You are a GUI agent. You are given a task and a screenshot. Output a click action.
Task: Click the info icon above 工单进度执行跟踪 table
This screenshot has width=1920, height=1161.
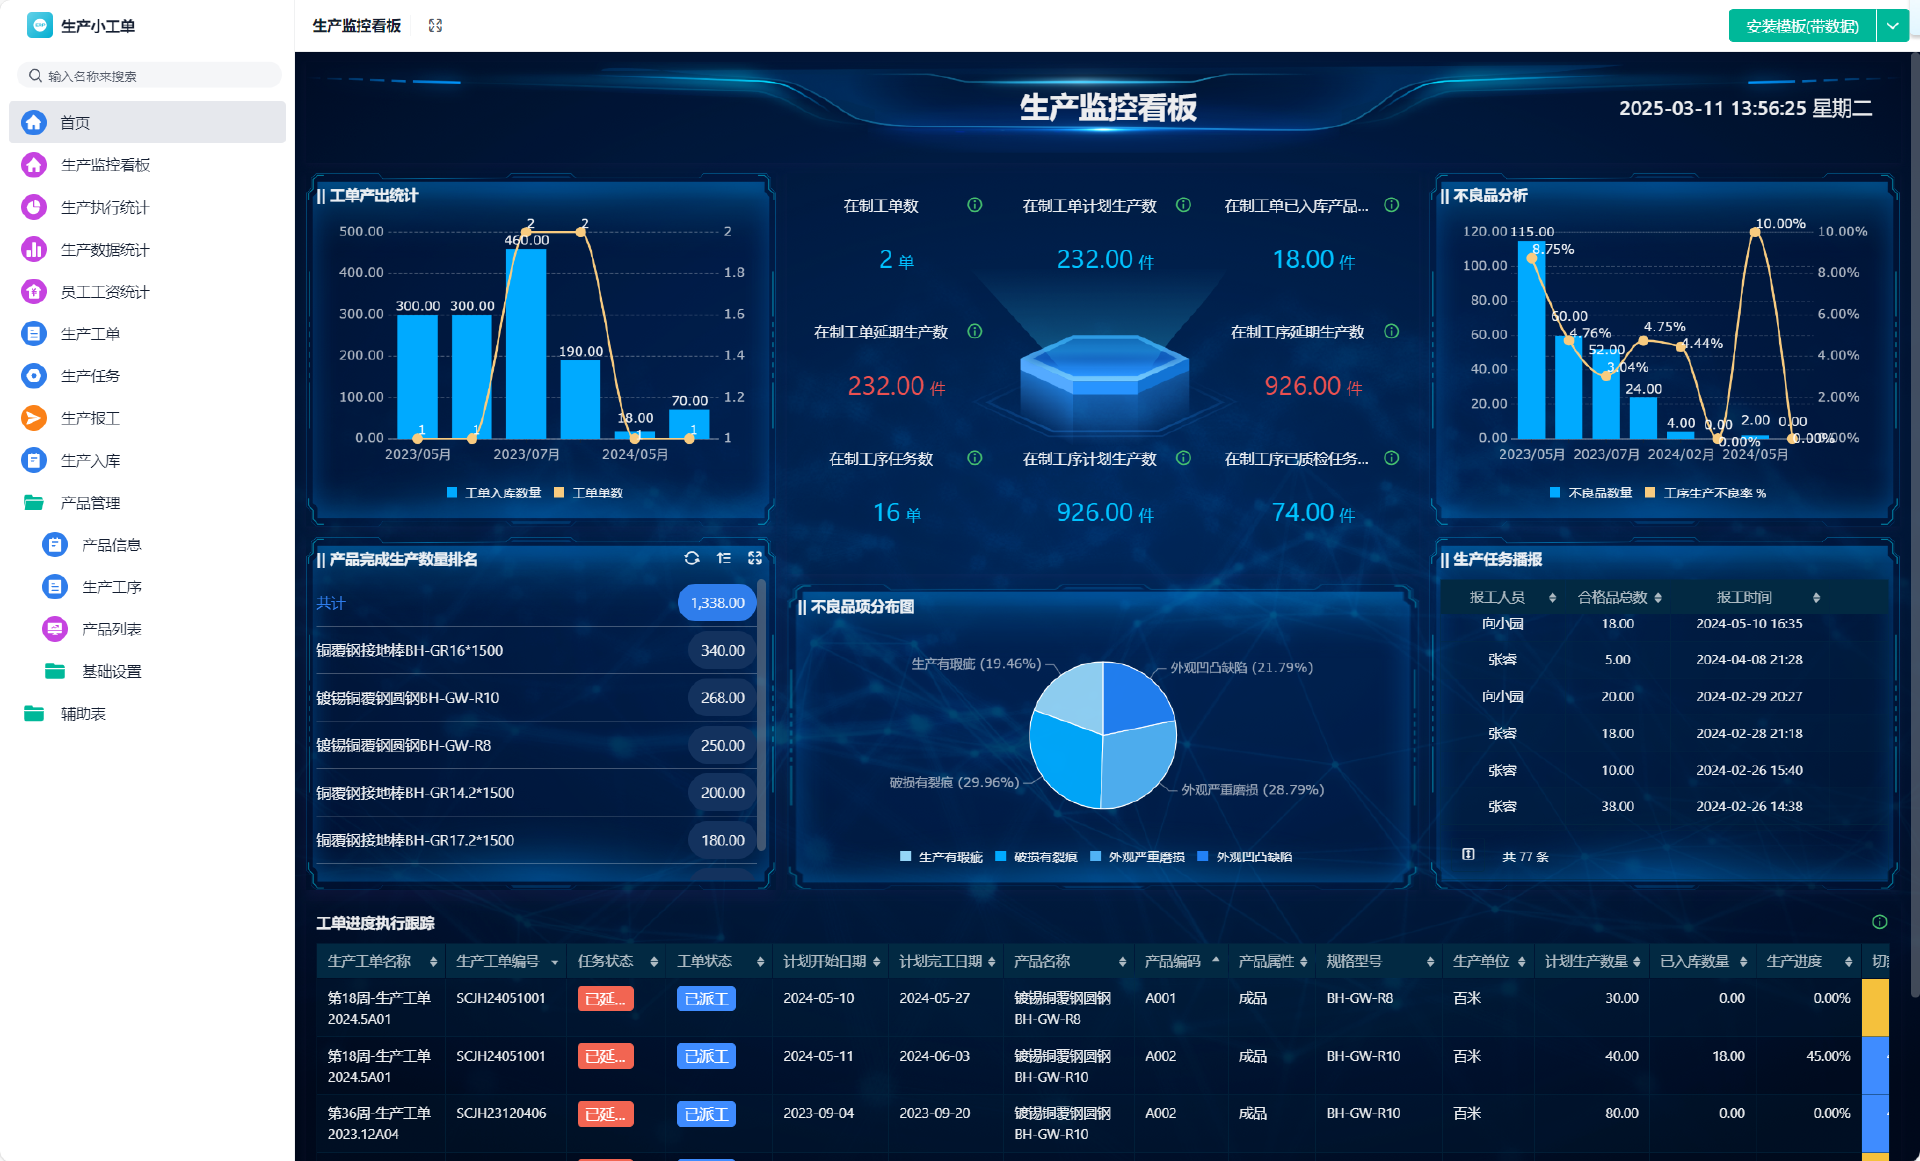(x=1879, y=922)
